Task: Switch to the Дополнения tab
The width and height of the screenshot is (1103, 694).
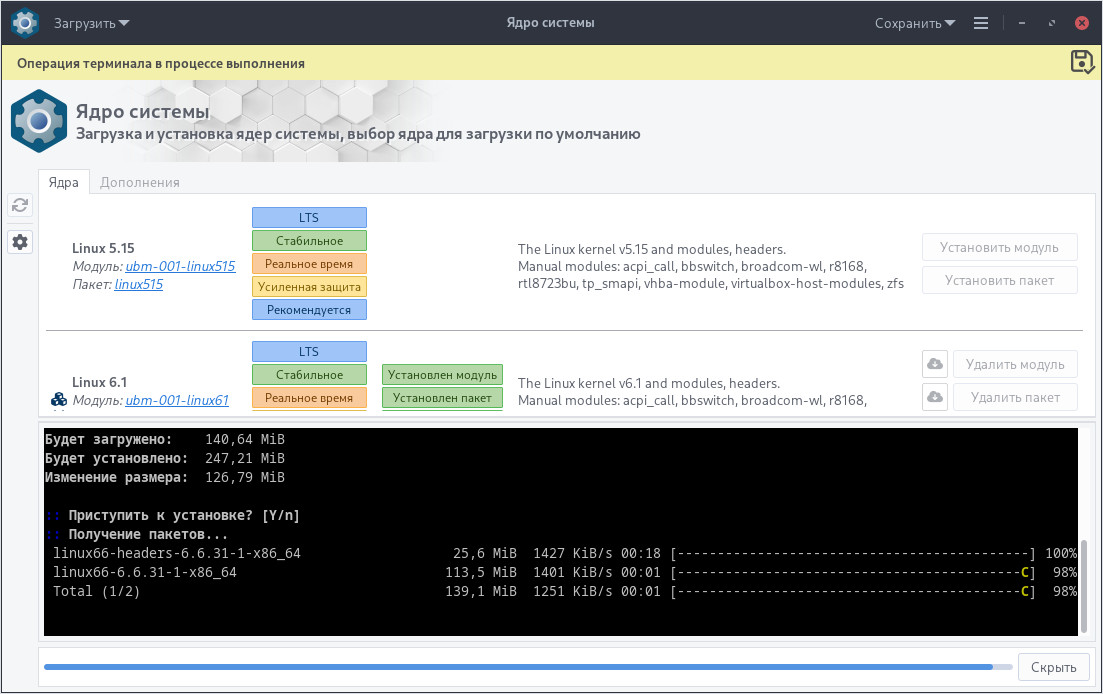Action: [x=139, y=182]
